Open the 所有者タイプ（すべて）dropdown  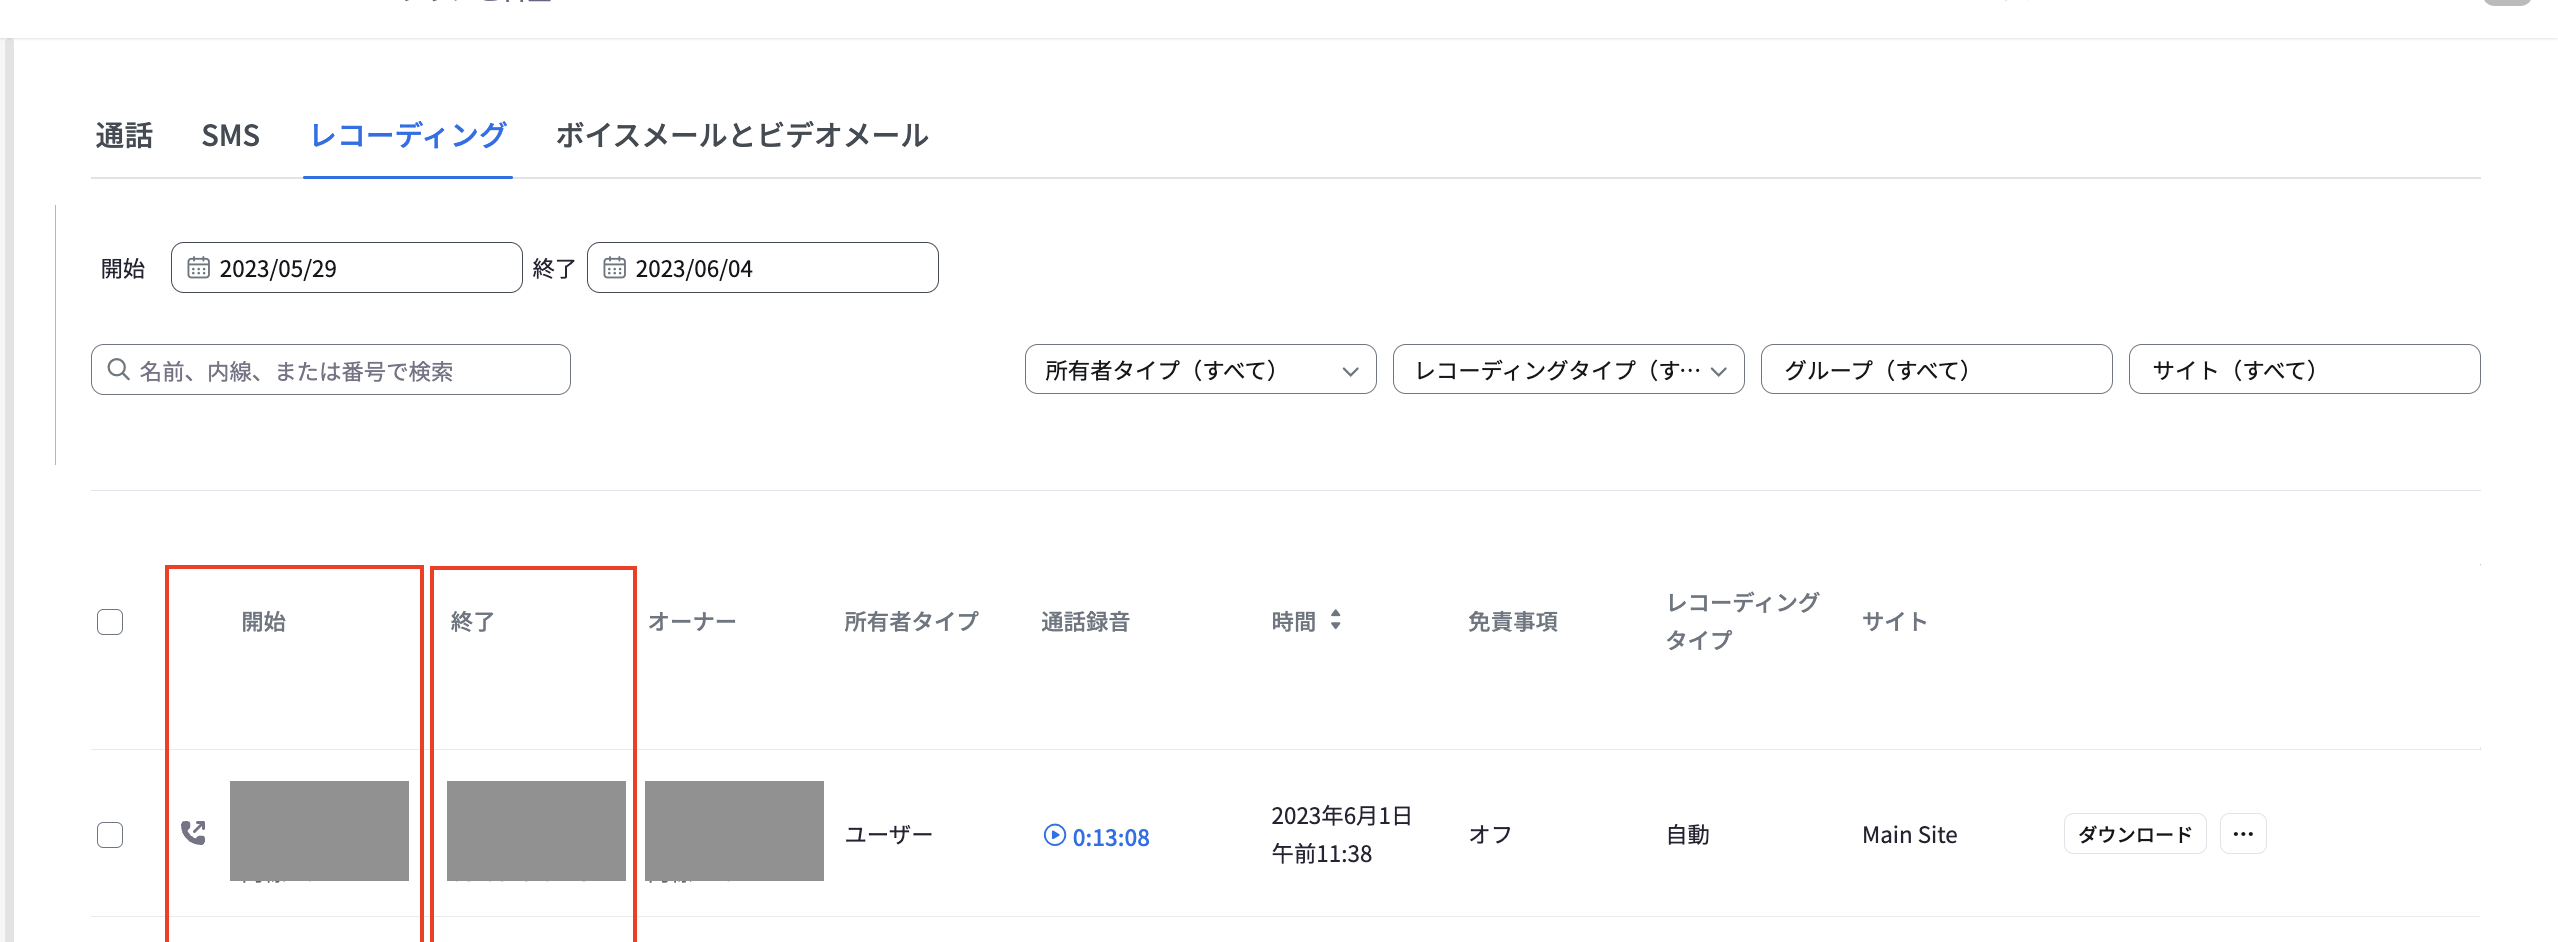click(1200, 370)
